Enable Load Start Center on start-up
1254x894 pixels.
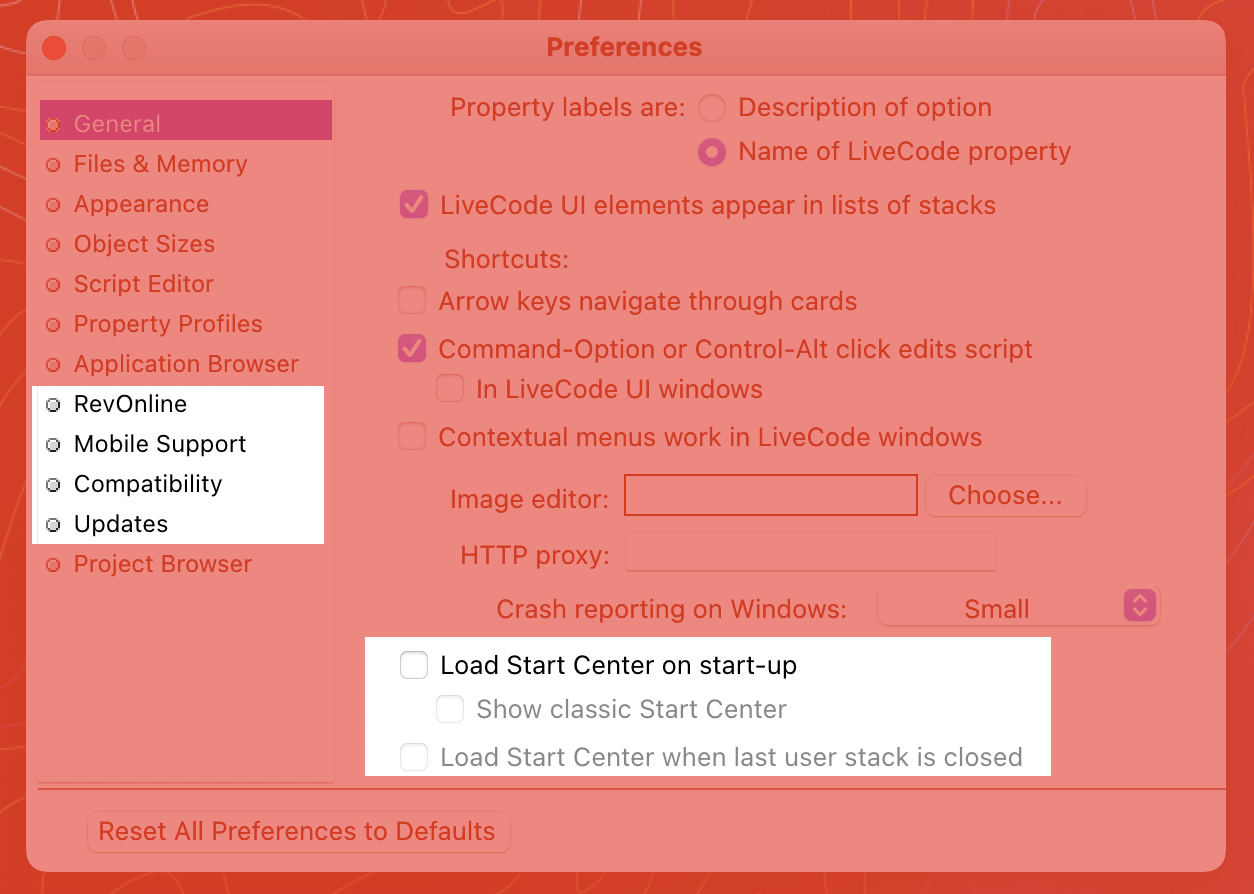coord(414,665)
